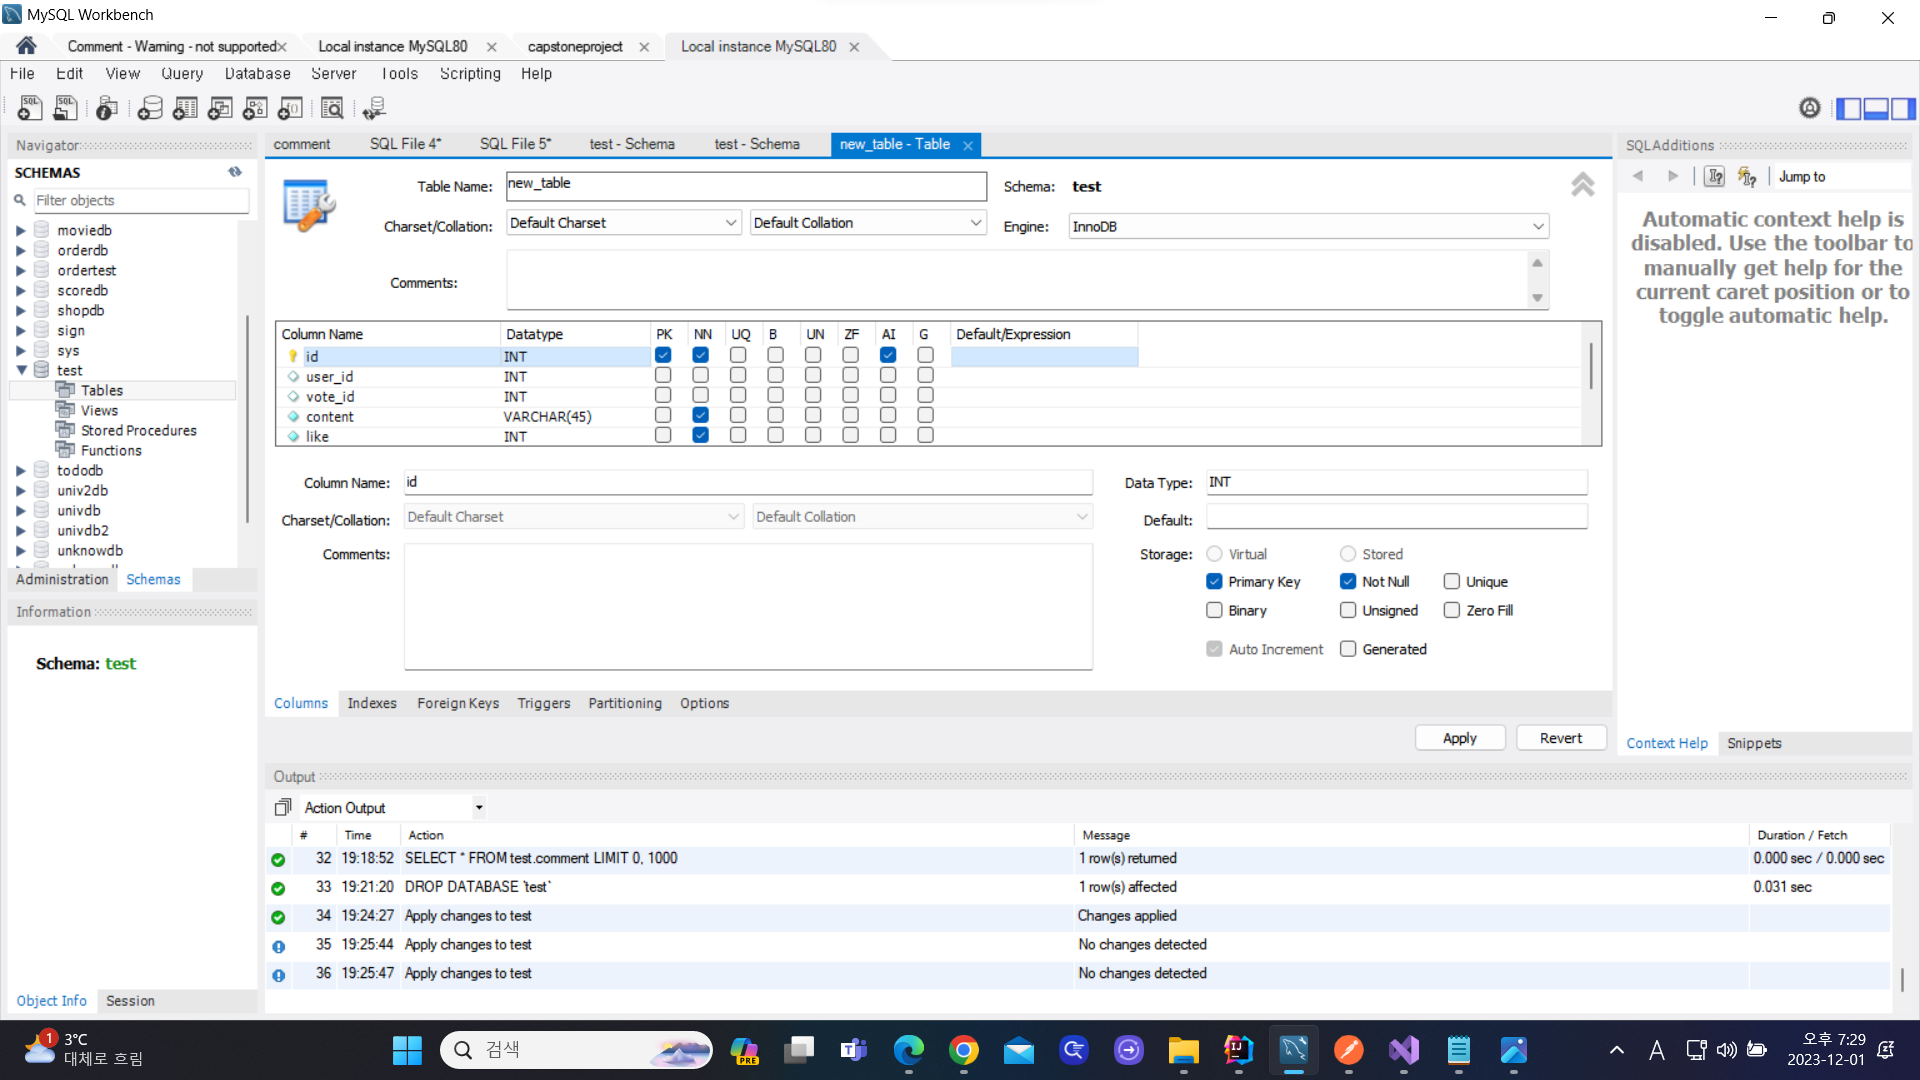Toggle Not Null checkbox for user_id row
This screenshot has height=1080, width=1920.
700,376
